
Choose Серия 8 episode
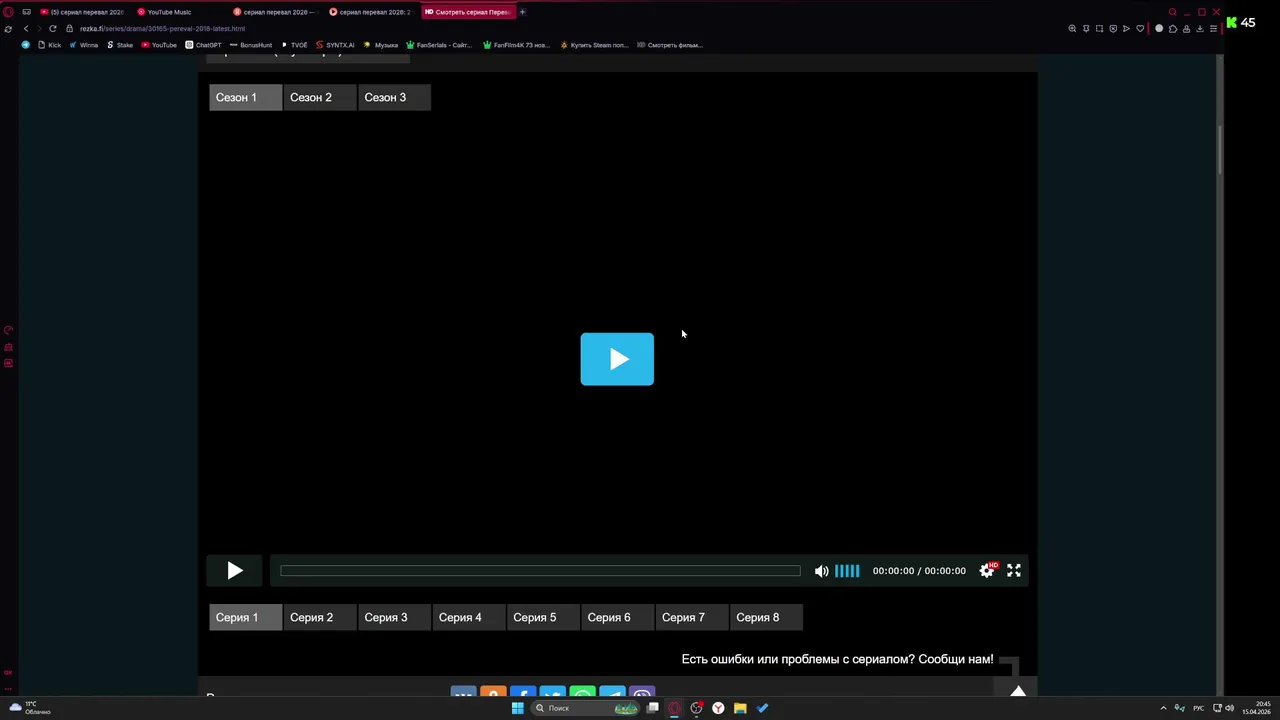766,617
